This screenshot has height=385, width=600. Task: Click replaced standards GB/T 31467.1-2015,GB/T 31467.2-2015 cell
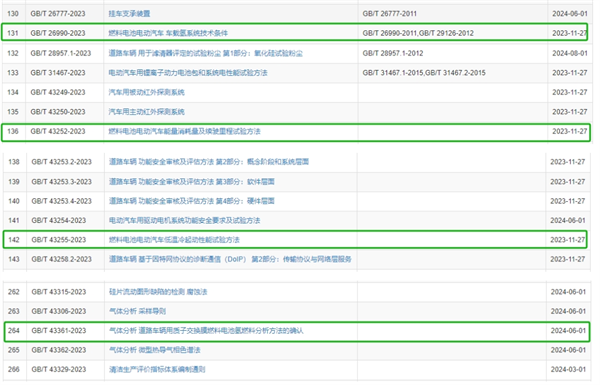tap(424, 73)
